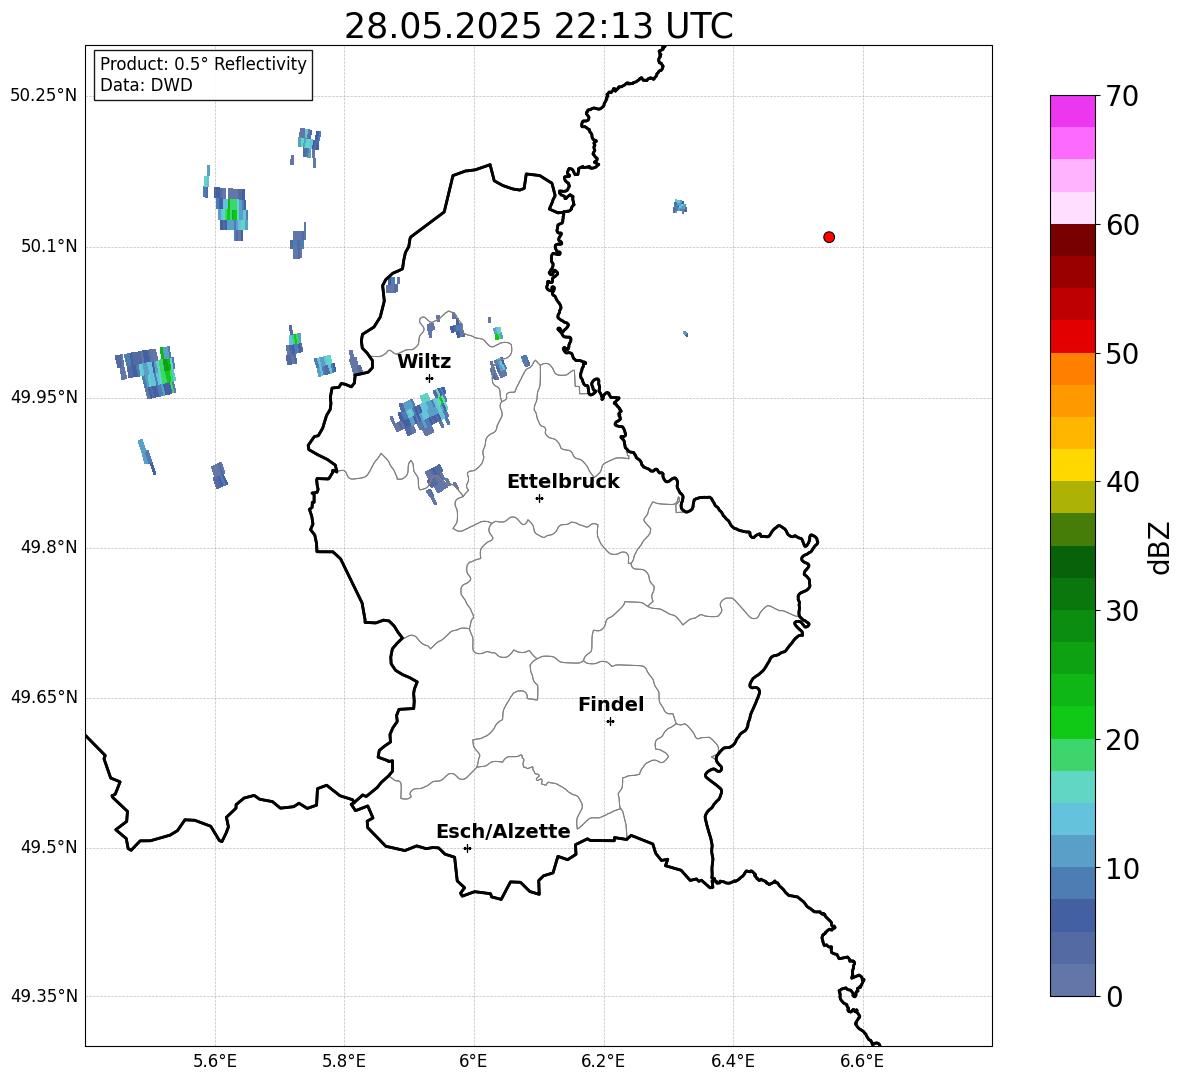
Task: Click the 20 tick on colorbar
Action: click(1122, 740)
